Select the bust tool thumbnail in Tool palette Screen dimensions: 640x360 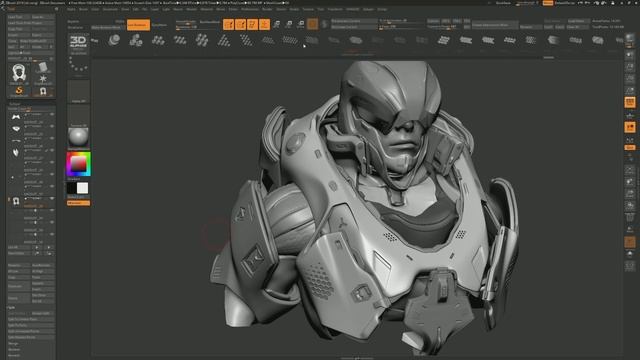pos(19,74)
